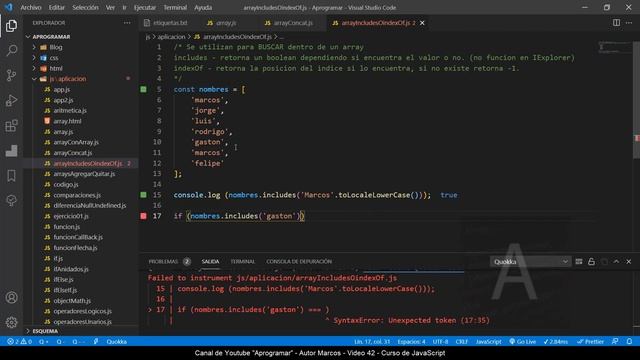640x360 pixels.
Task: Open the Explorer view in activity bar
Action: (11, 26)
